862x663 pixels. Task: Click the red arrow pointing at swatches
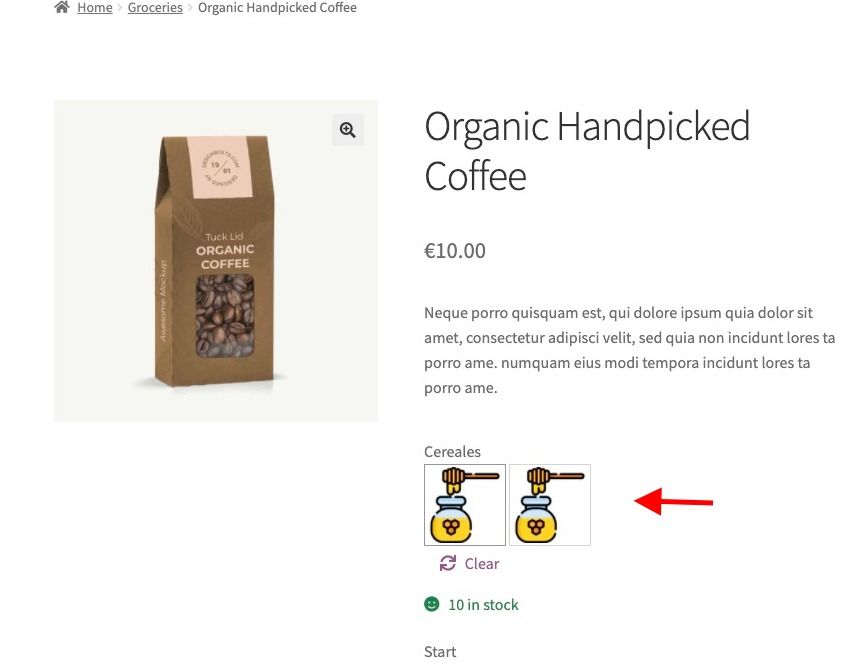673,501
